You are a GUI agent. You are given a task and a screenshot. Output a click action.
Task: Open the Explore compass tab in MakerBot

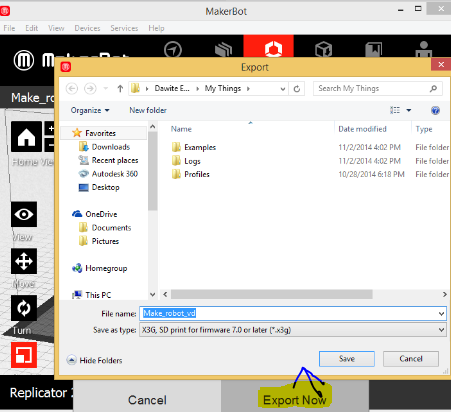click(x=173, y=49)
